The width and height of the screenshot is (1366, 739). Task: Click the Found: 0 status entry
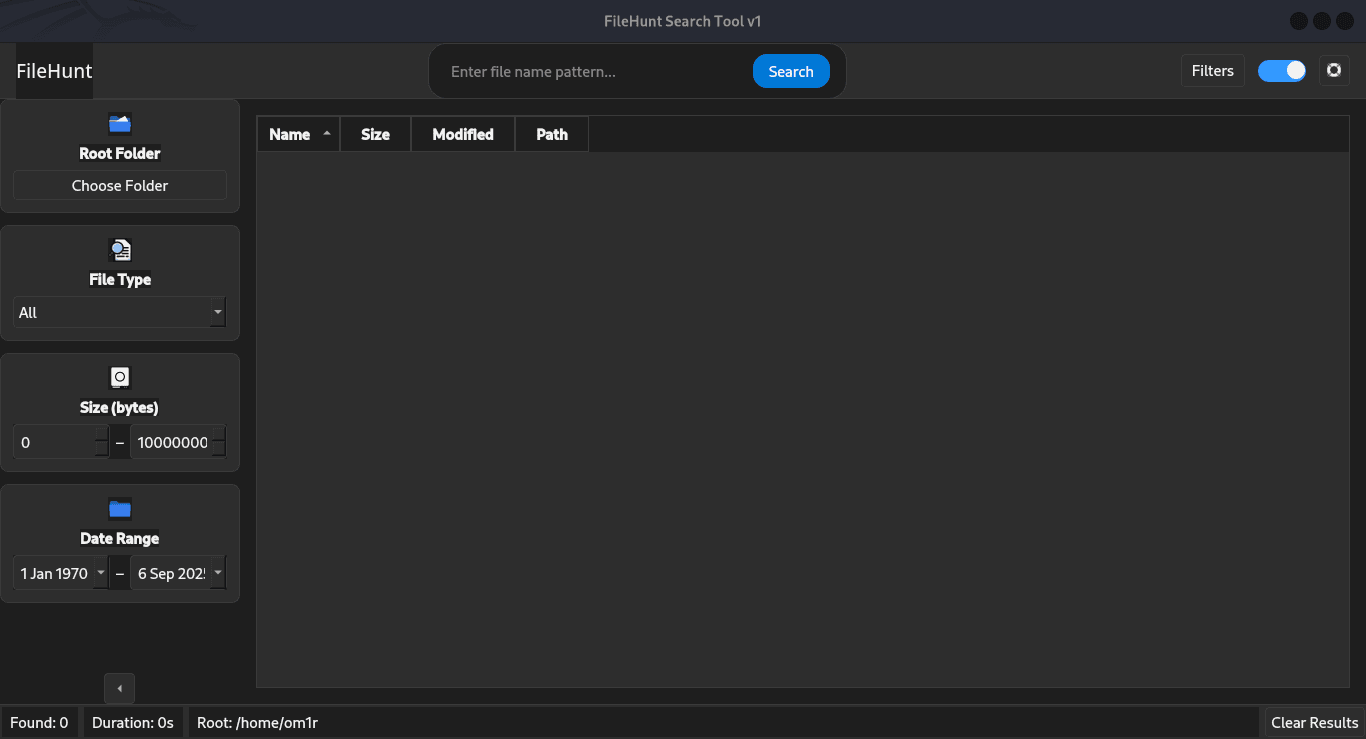click(39, 722)
